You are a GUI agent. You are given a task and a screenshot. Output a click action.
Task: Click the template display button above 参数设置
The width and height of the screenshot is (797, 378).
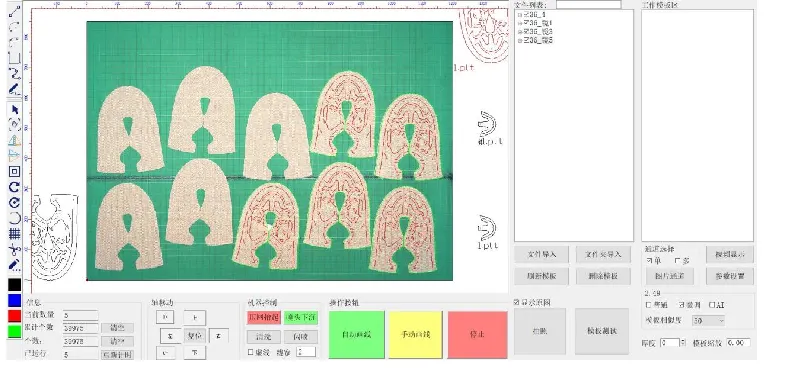[x=729, y=255]
